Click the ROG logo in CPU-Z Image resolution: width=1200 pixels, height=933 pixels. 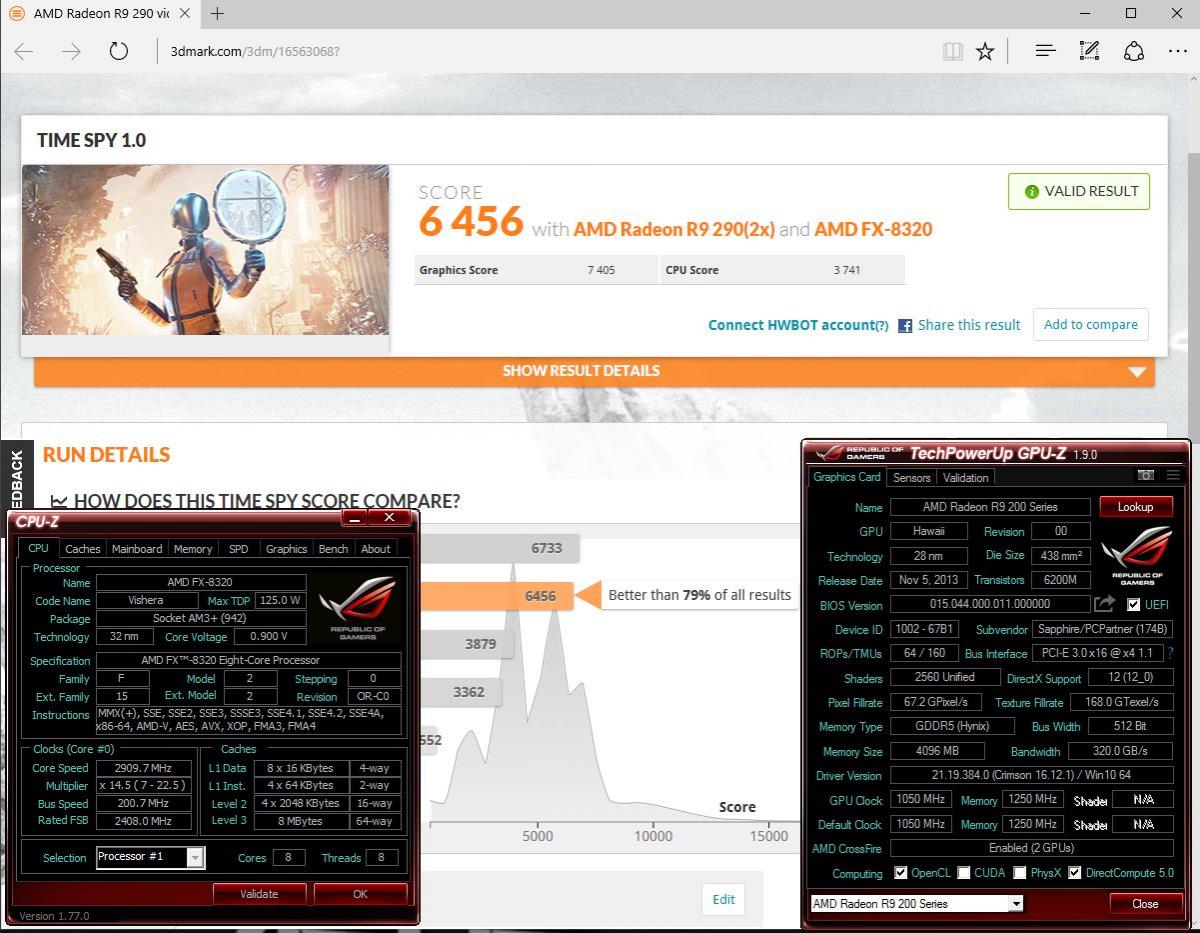tap(357, 607)
